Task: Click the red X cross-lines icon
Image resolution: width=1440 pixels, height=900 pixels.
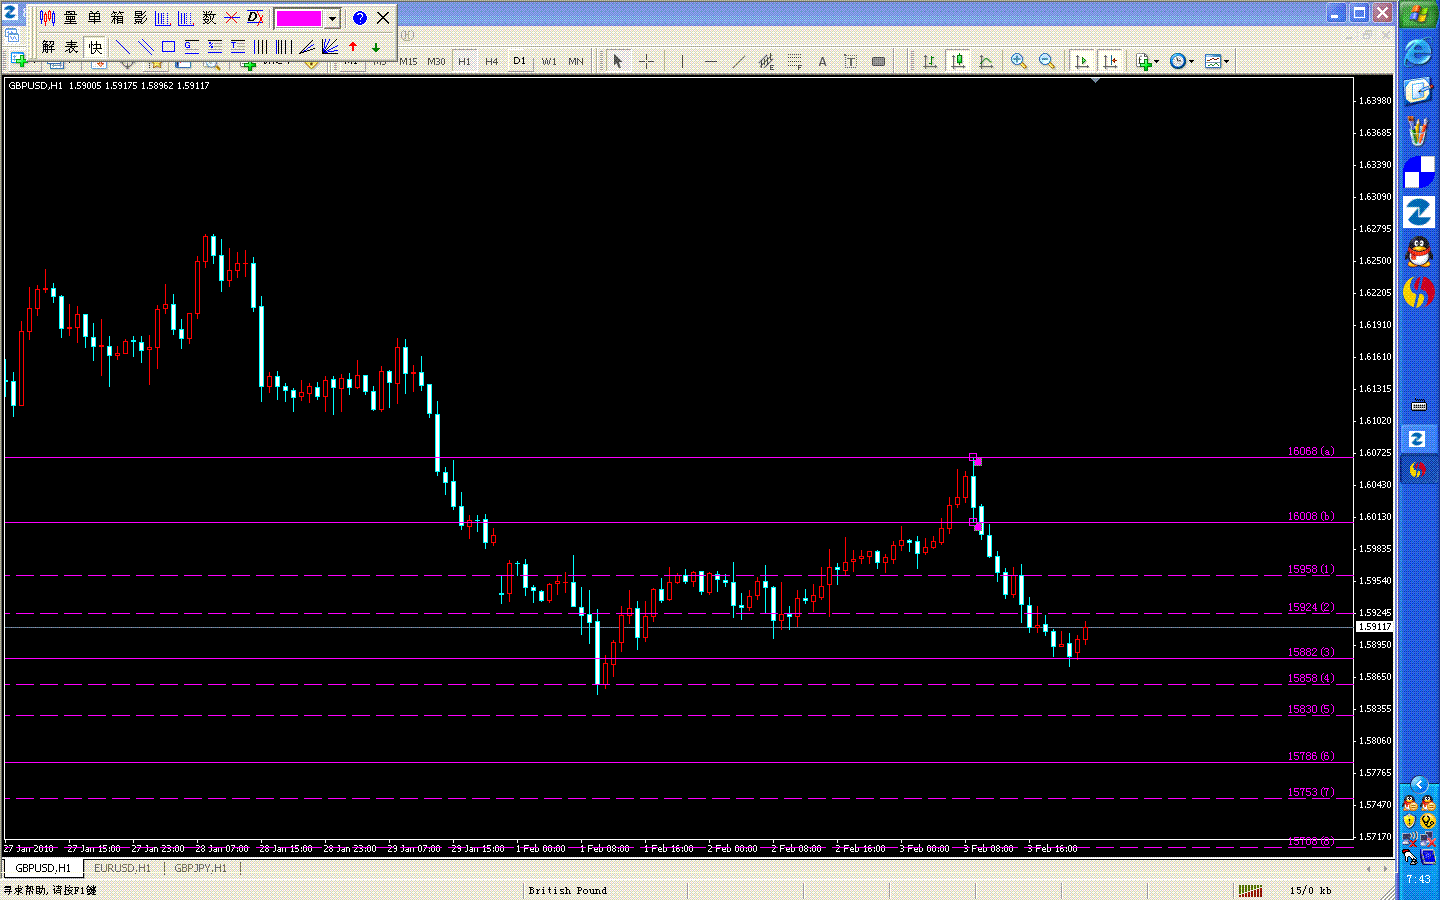Action: click(x=232, y=18)
